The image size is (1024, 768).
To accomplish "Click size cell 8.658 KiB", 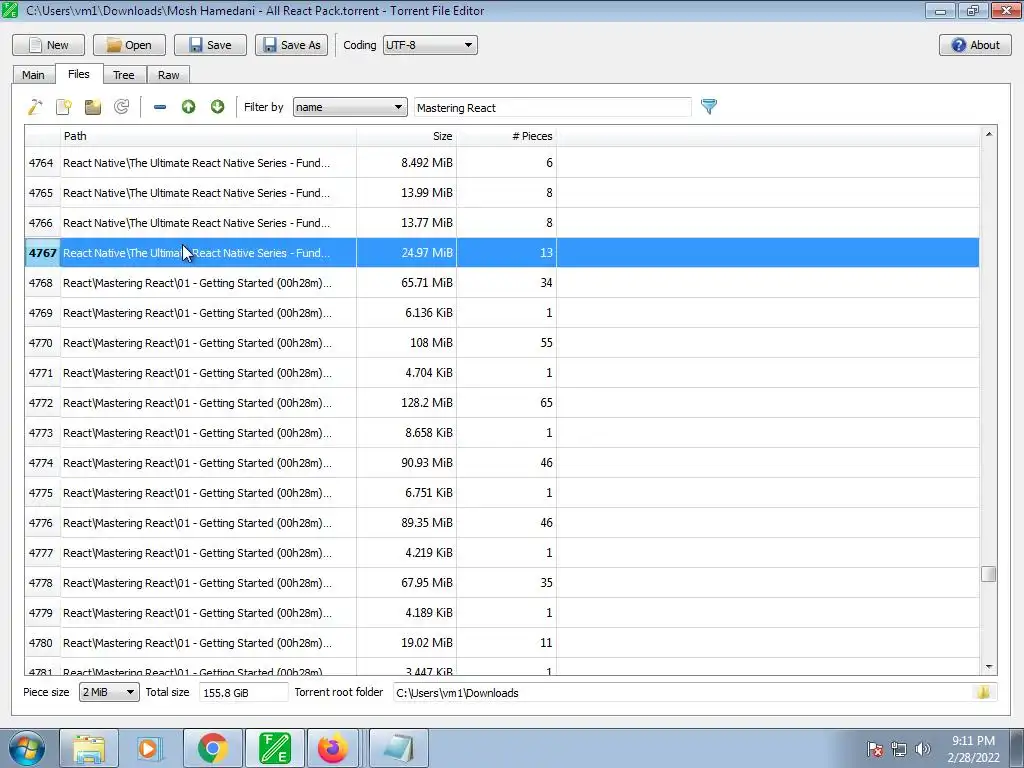I will pyautogui.click(x=406, y=433).
